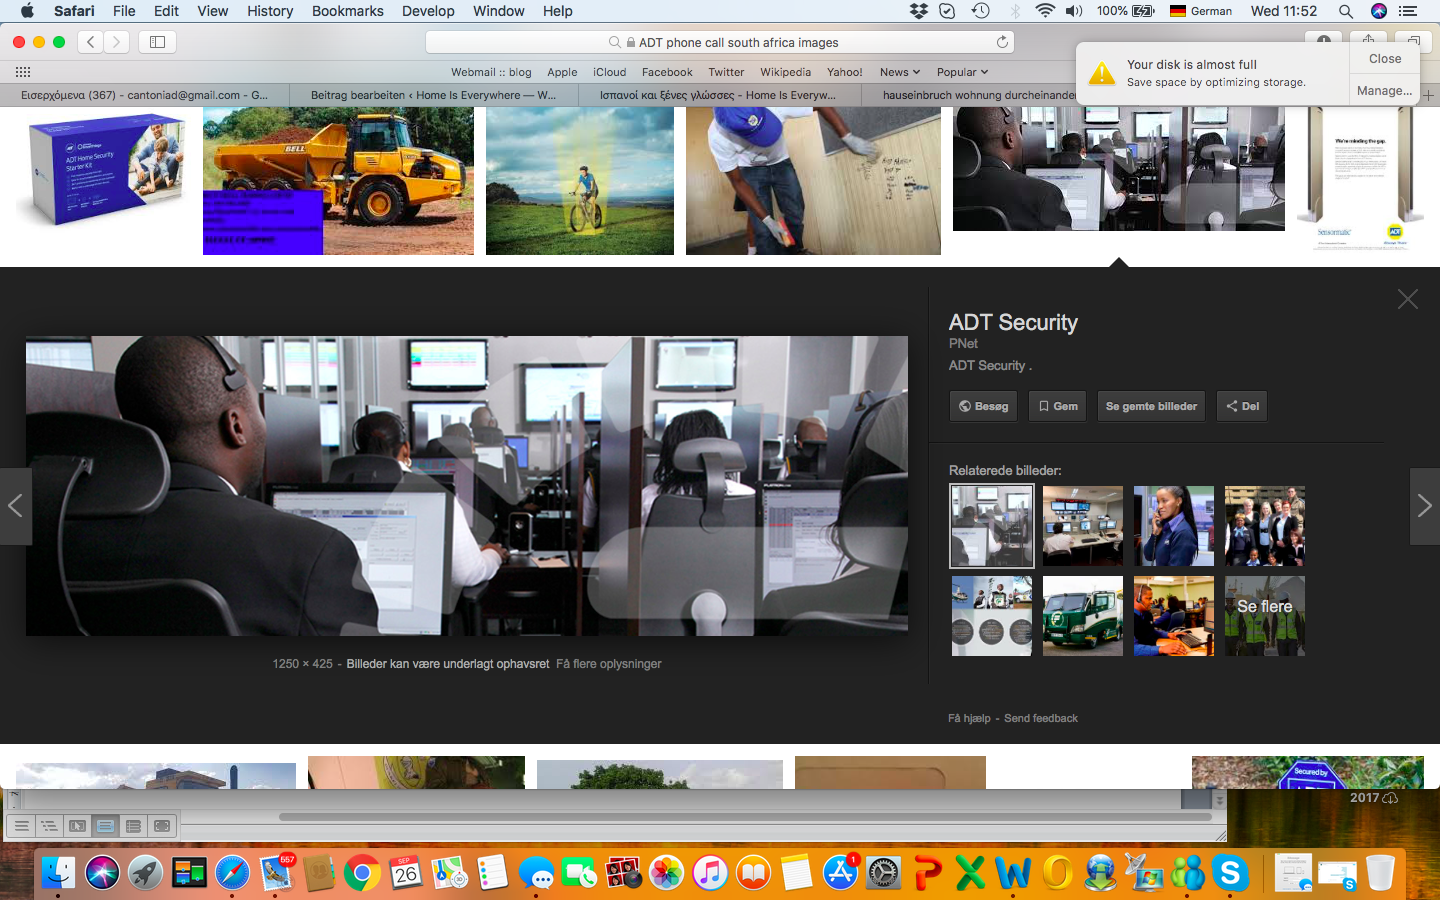This screenshot has width=1440, height=900.
Task: Open Google Chrome from the Dock
Action: [362, 873]
